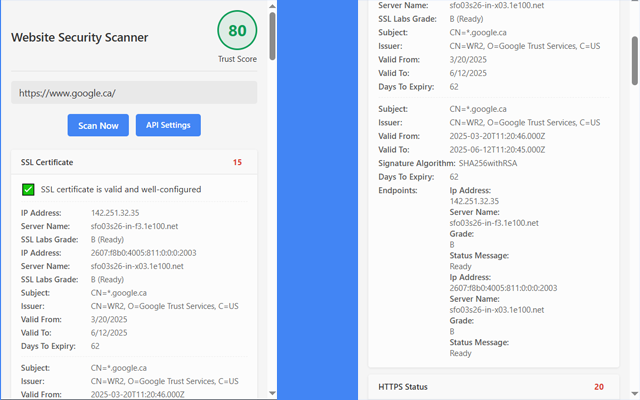Click the 'Signature Algorithm:' label
This screenshot has width=640, height=400.
pos(416,163)
